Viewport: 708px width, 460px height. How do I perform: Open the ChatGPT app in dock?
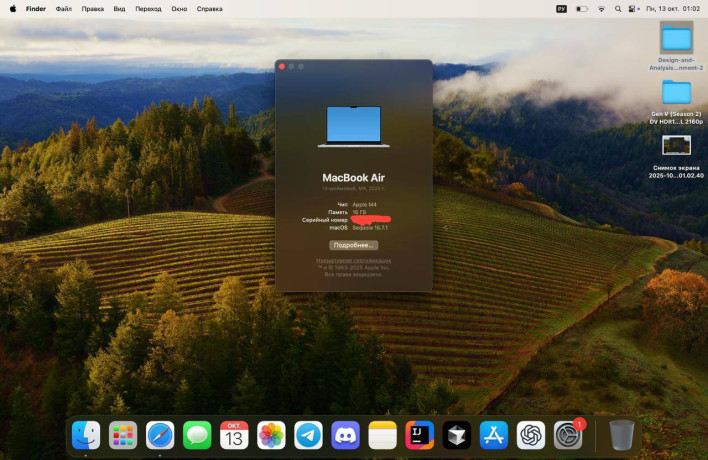531,435
